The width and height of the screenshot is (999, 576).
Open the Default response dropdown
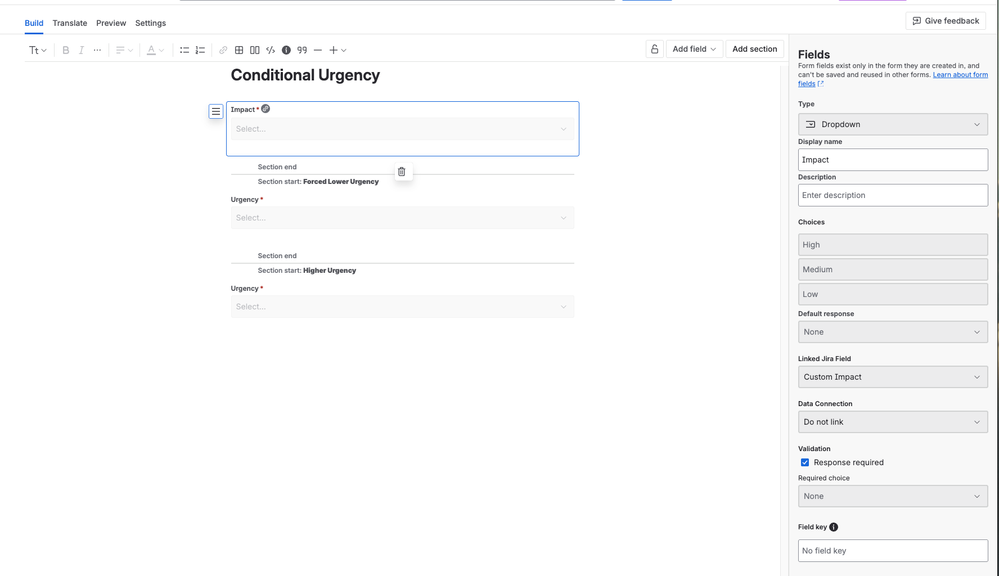pyautogui.click(x=893, y=332)
